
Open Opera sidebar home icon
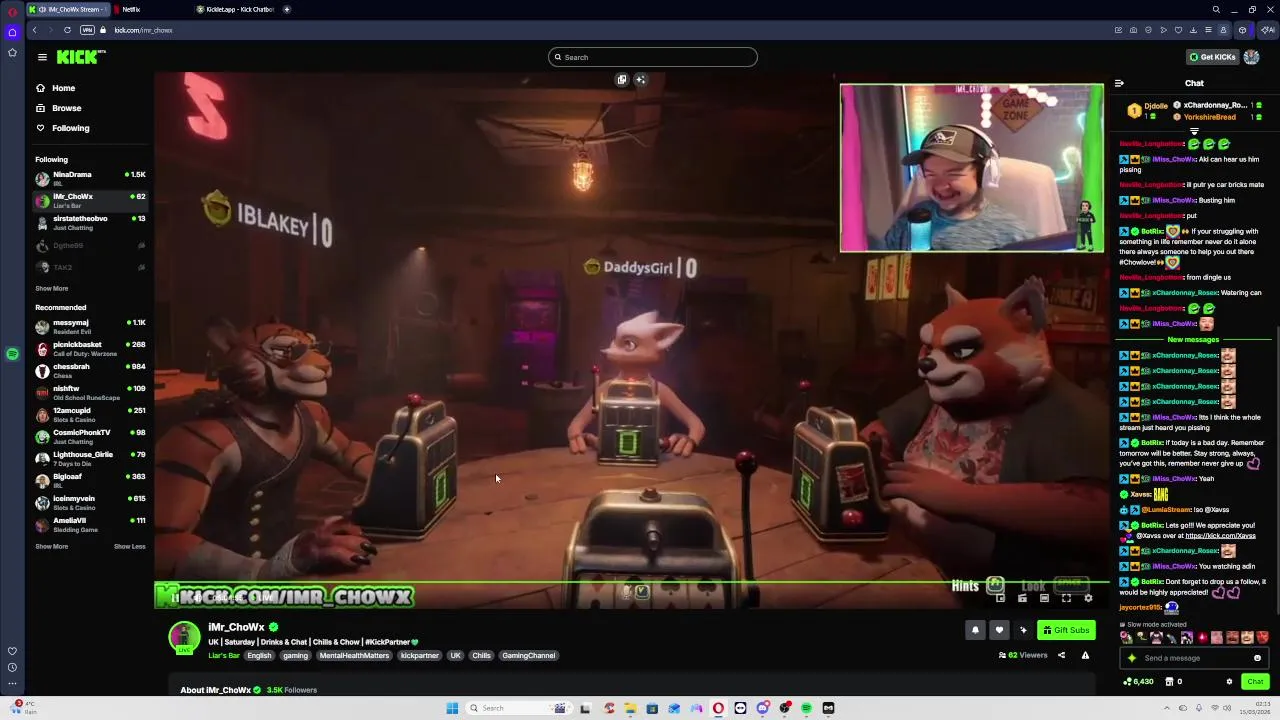tap(12, 33)
